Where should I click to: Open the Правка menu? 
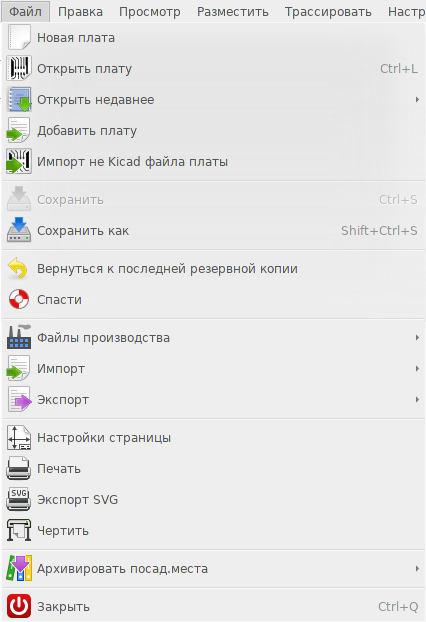coord(81,12)
